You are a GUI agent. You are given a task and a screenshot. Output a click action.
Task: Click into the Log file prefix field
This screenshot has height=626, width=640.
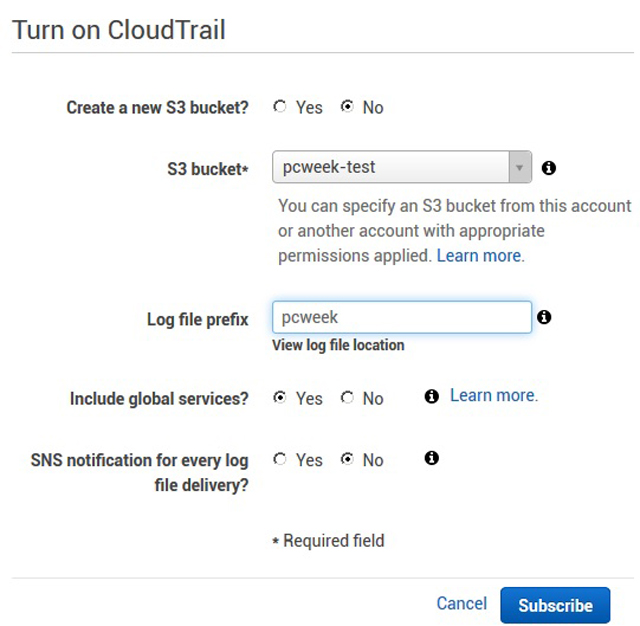tap(402, 317)
